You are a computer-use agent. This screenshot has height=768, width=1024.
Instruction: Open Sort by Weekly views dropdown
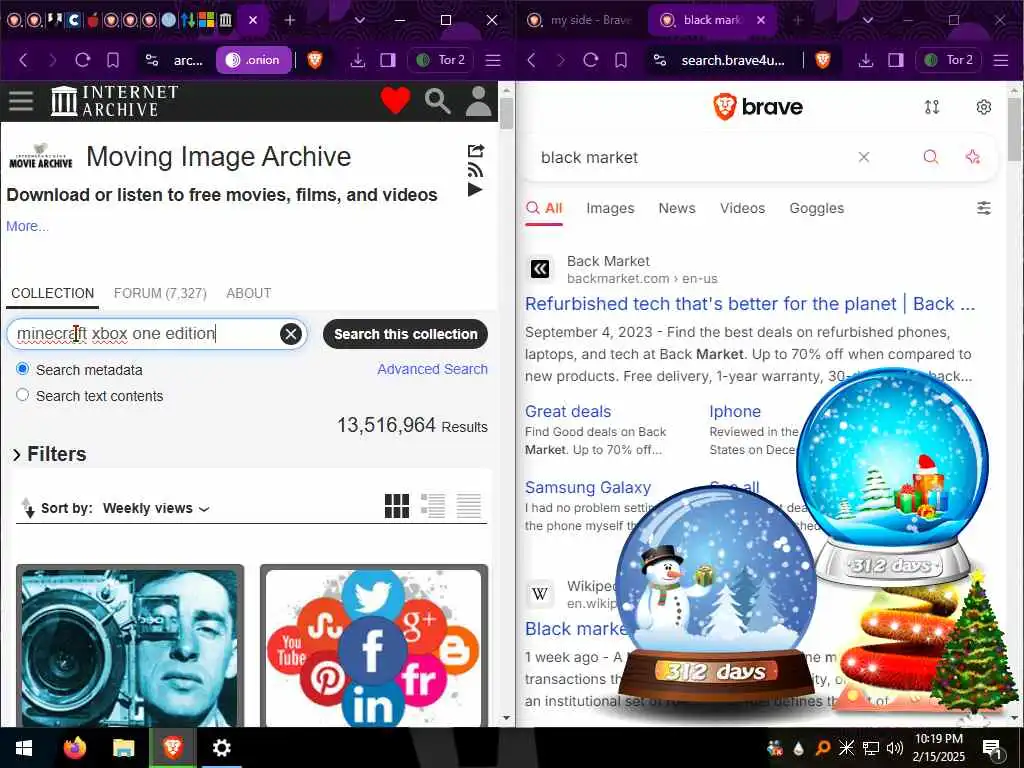[x=156, y=508]
